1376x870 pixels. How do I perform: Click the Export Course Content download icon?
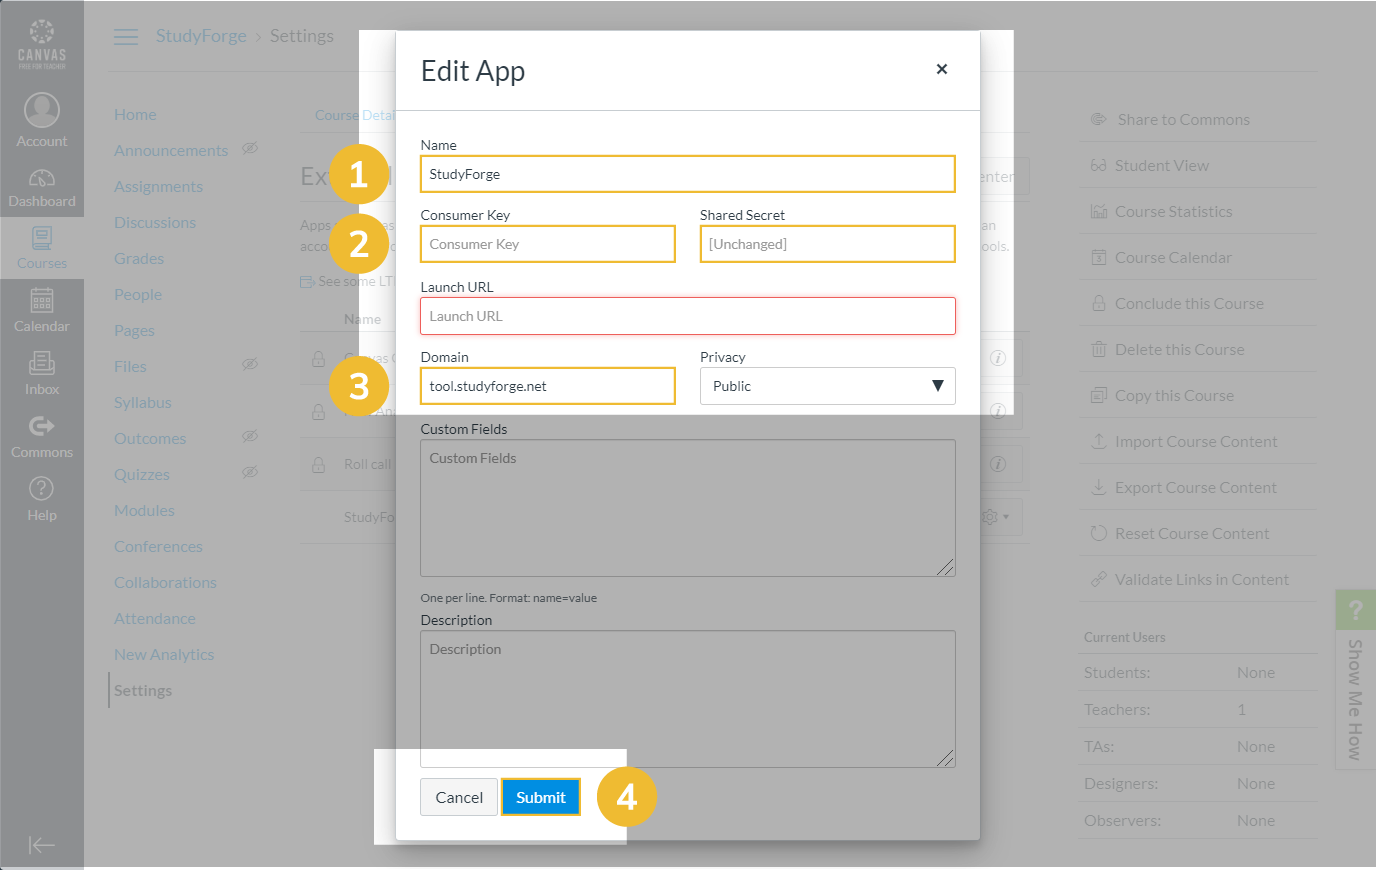(1098, 487)
